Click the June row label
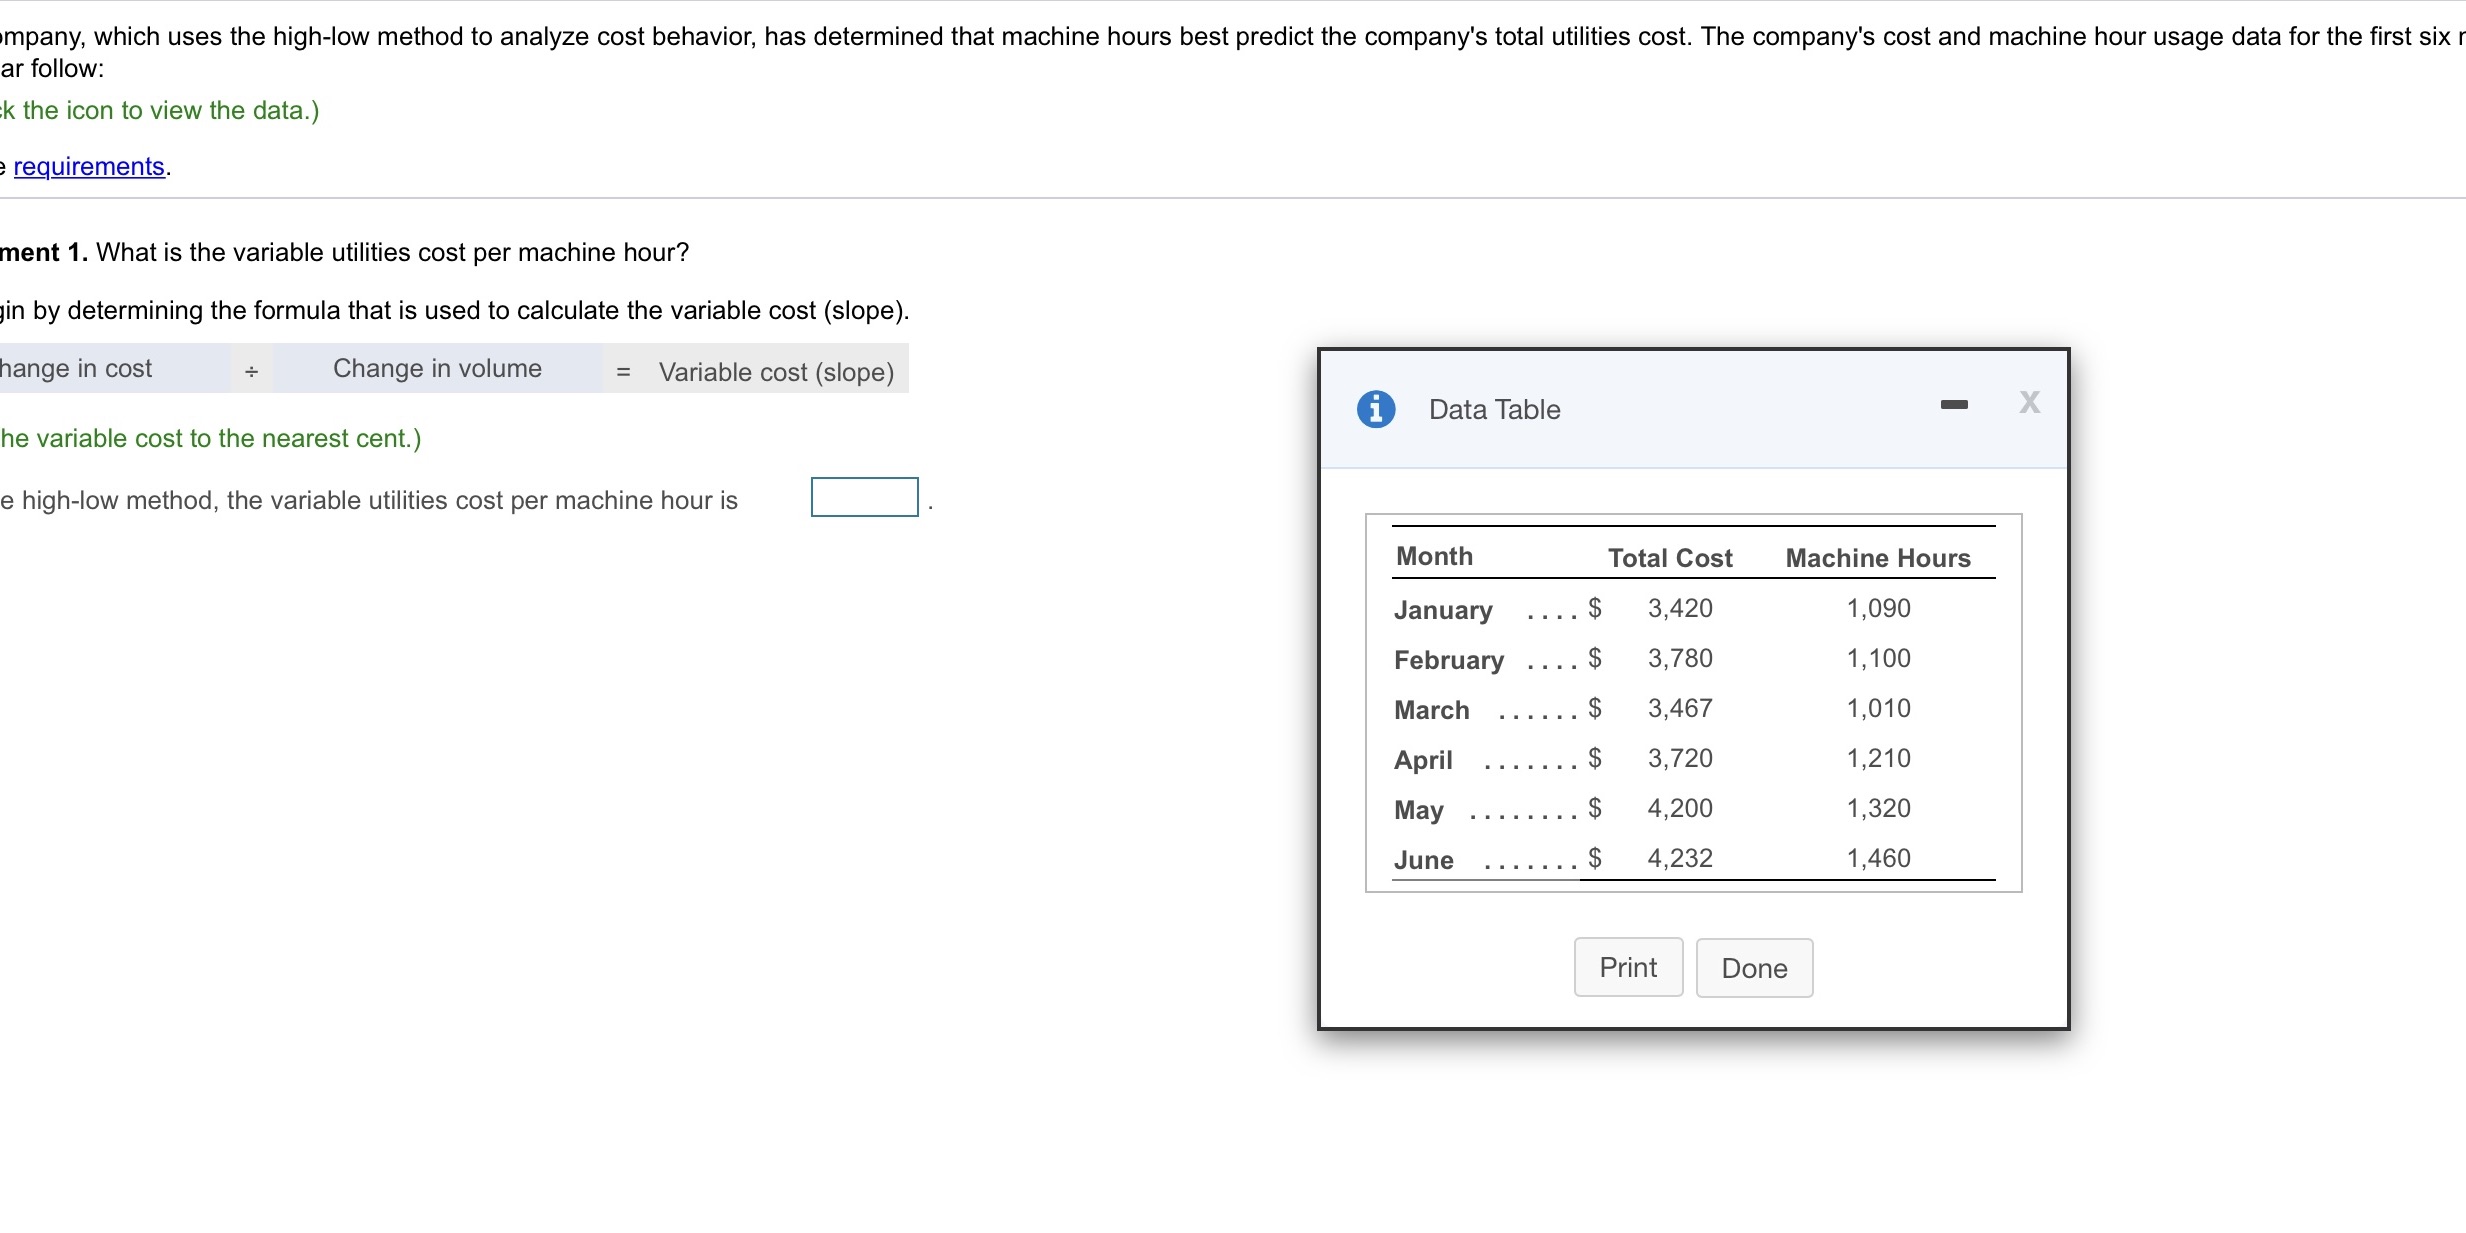 pyautogui.click(x=1424, y=860)
